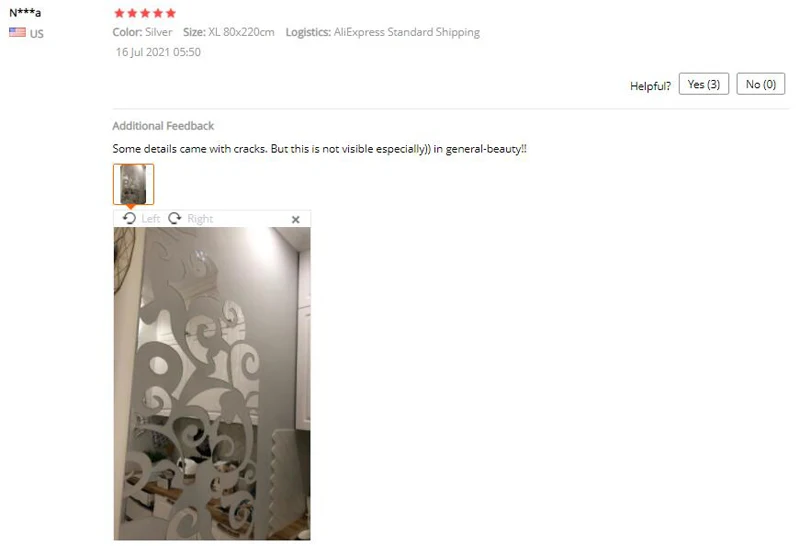Image resolution: width=800 pixels, height=546 pixels.
Task: Click the 'Right' rotation label
Action: (200, 219)
